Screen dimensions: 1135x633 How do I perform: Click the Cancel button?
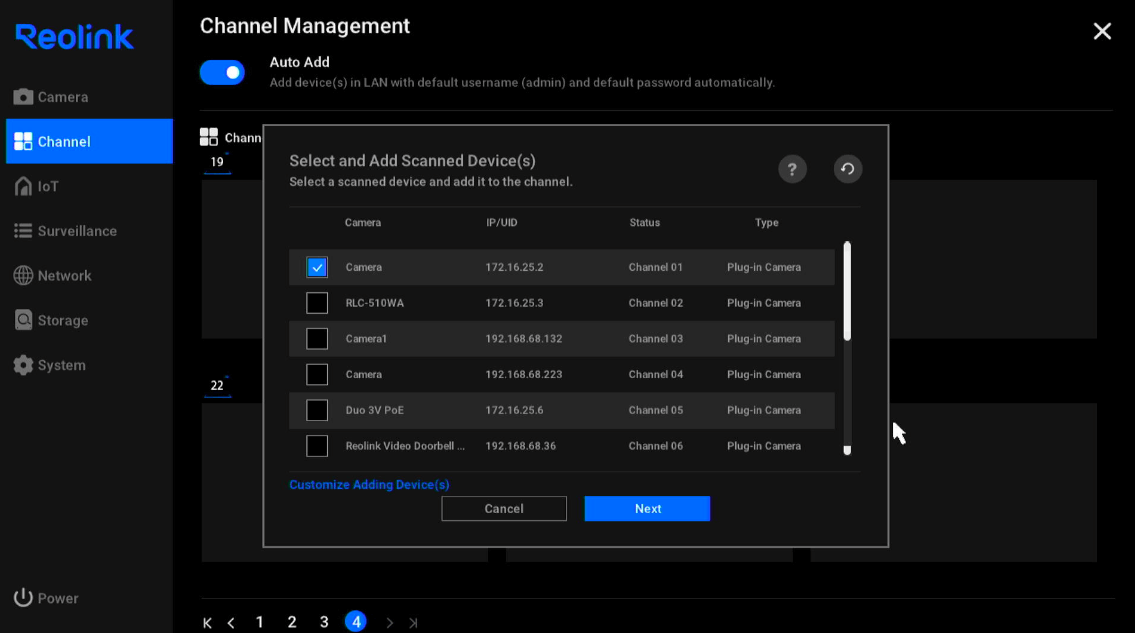click(504, 508)
